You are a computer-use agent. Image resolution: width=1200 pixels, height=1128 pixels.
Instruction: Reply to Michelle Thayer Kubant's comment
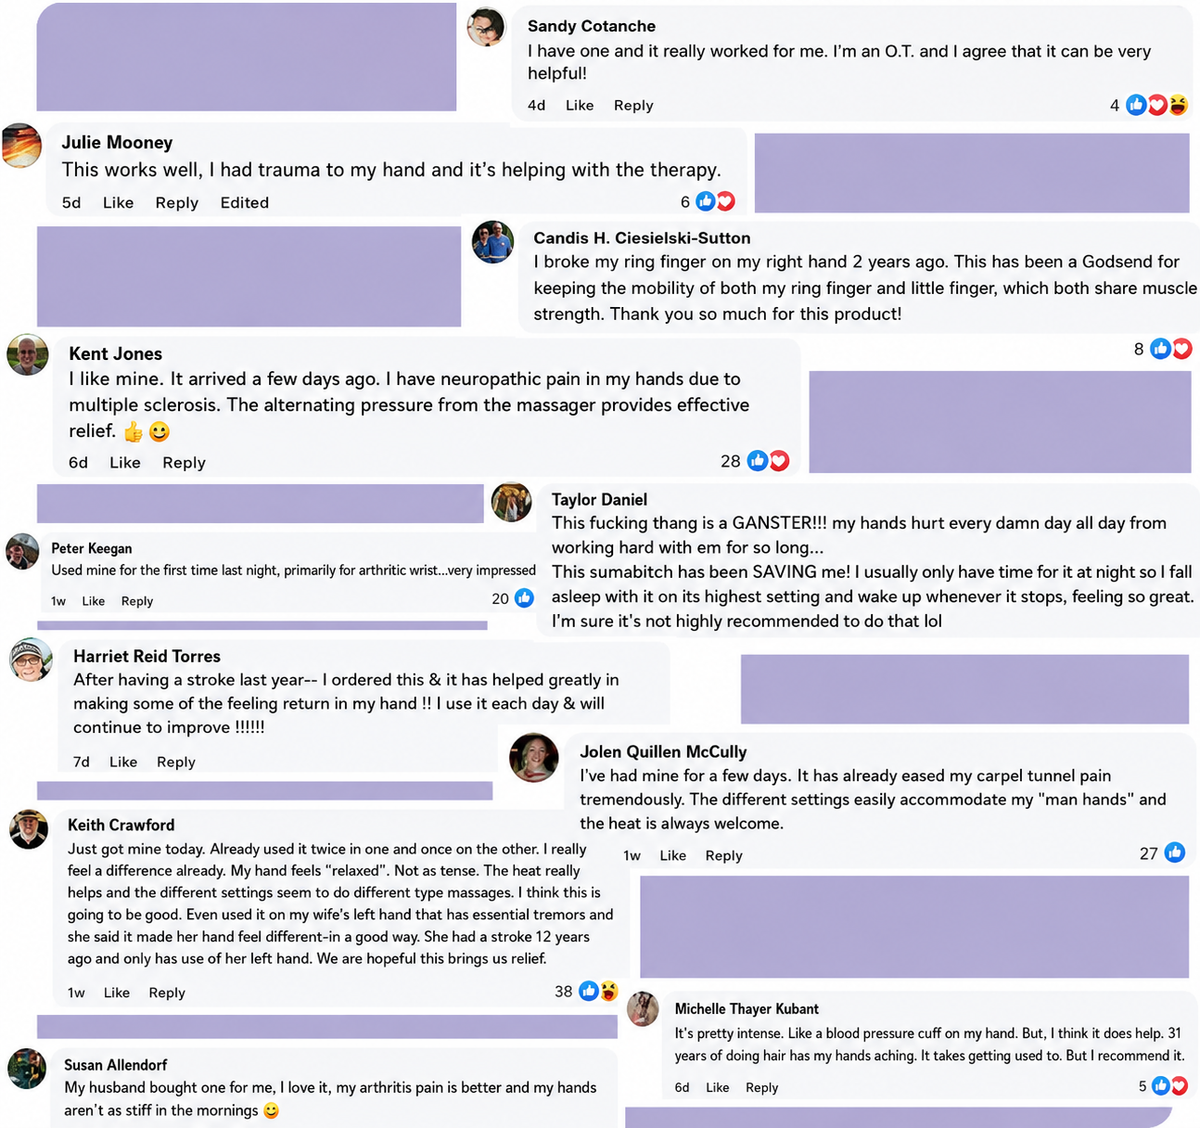762,1087
